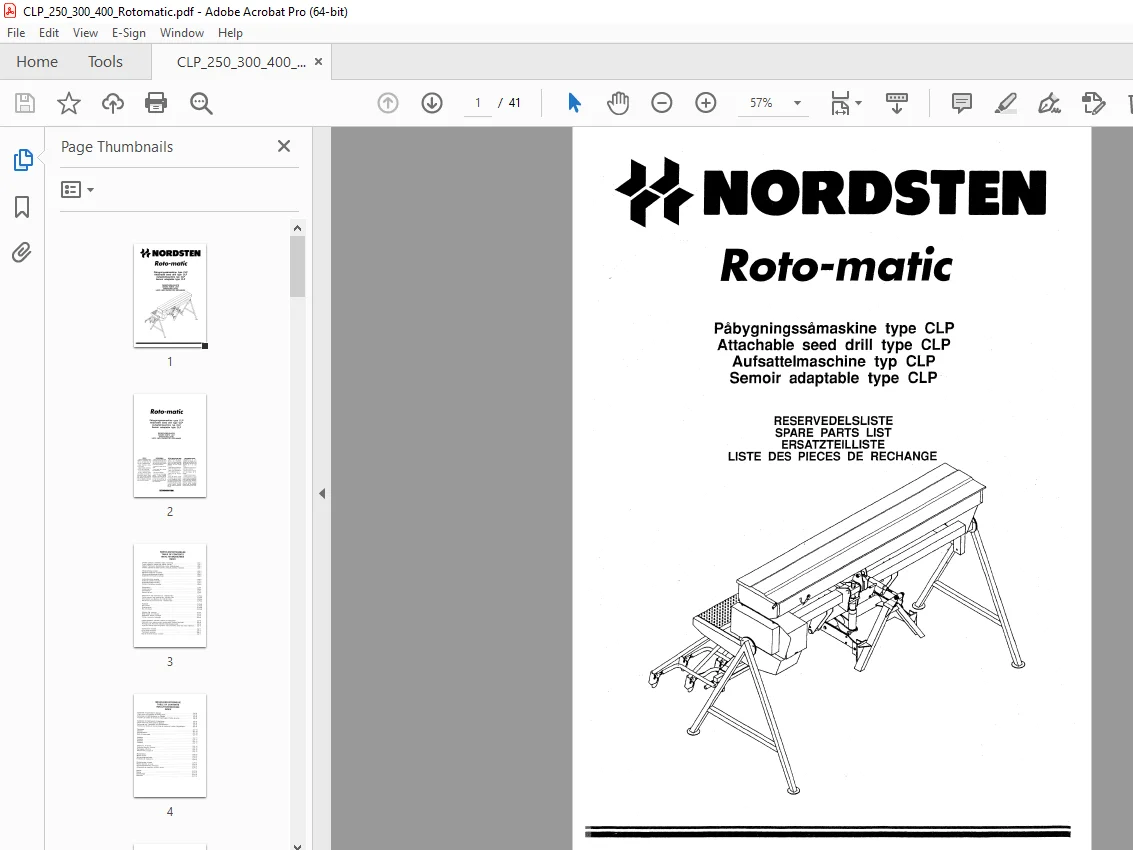Open the Help menu
The width and height of the screenshot is (1133, 850).
point(231,33)
